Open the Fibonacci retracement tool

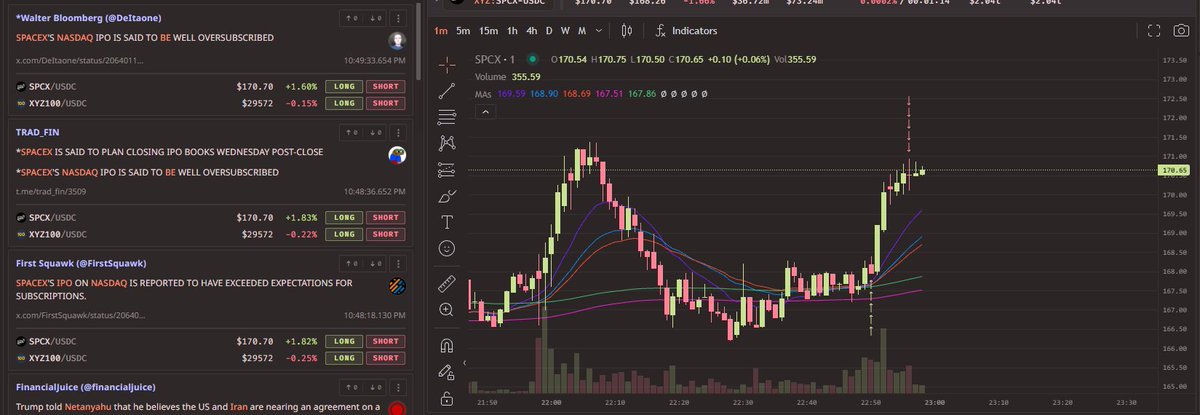click(x=447, y=116)
